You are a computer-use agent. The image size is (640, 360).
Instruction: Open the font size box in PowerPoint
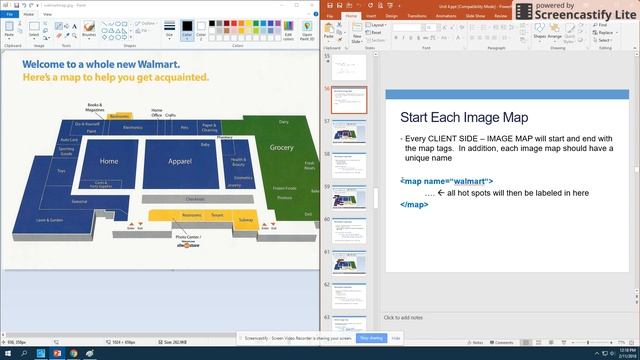(x=431, y=27)
